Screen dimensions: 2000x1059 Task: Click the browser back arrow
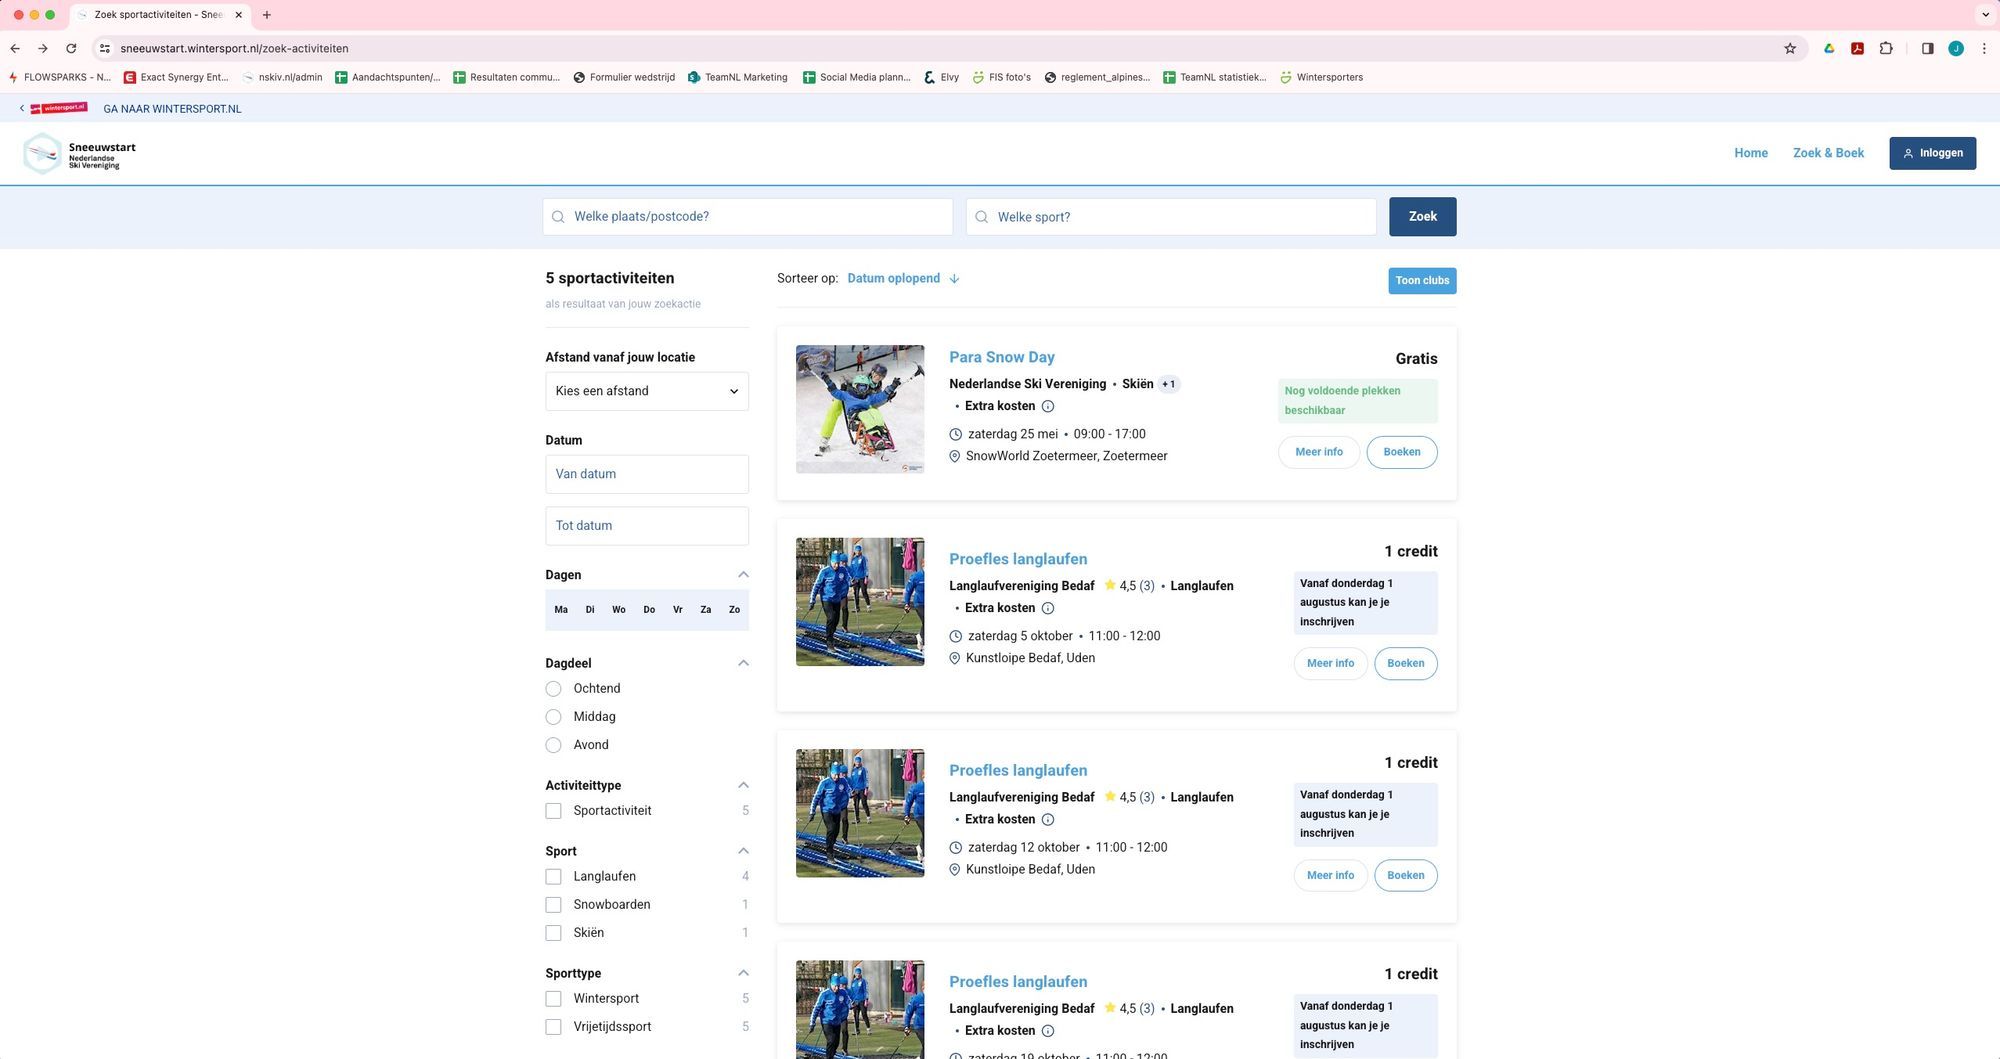point(15,48)
